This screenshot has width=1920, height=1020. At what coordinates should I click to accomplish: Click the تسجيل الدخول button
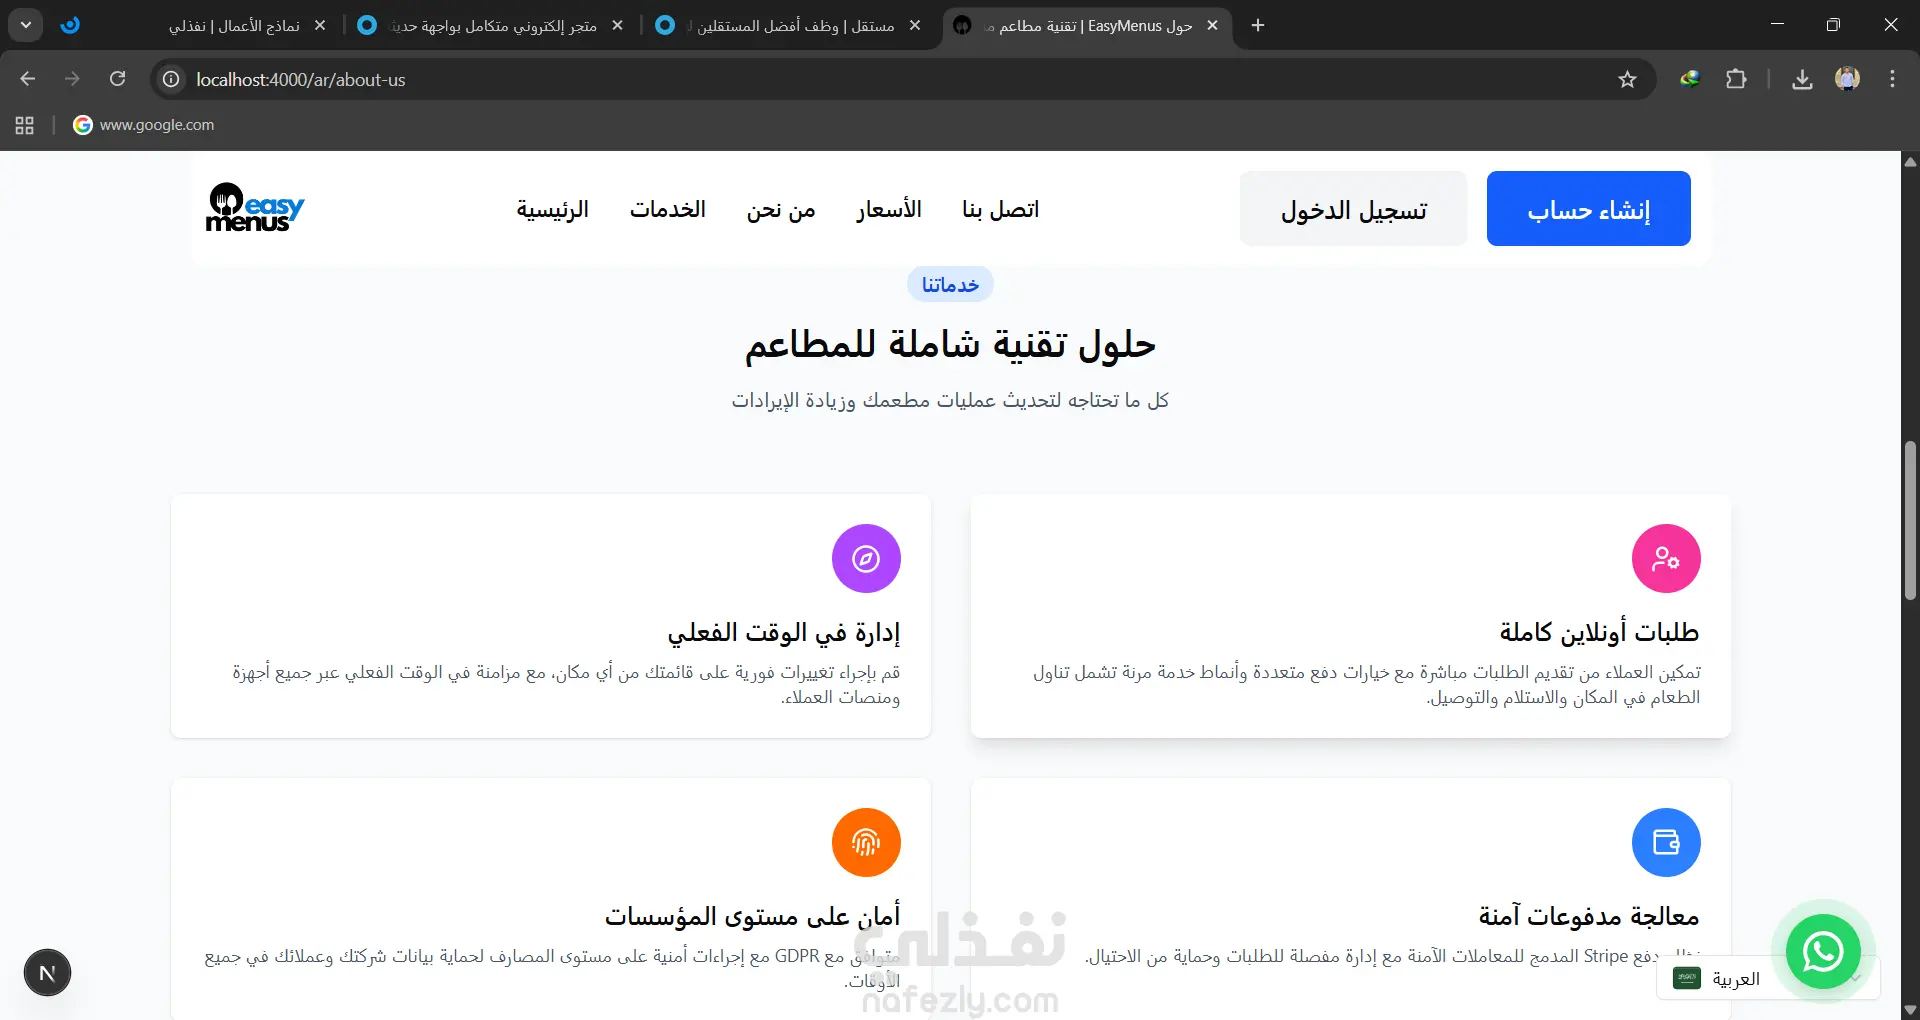pos(1354,208)
